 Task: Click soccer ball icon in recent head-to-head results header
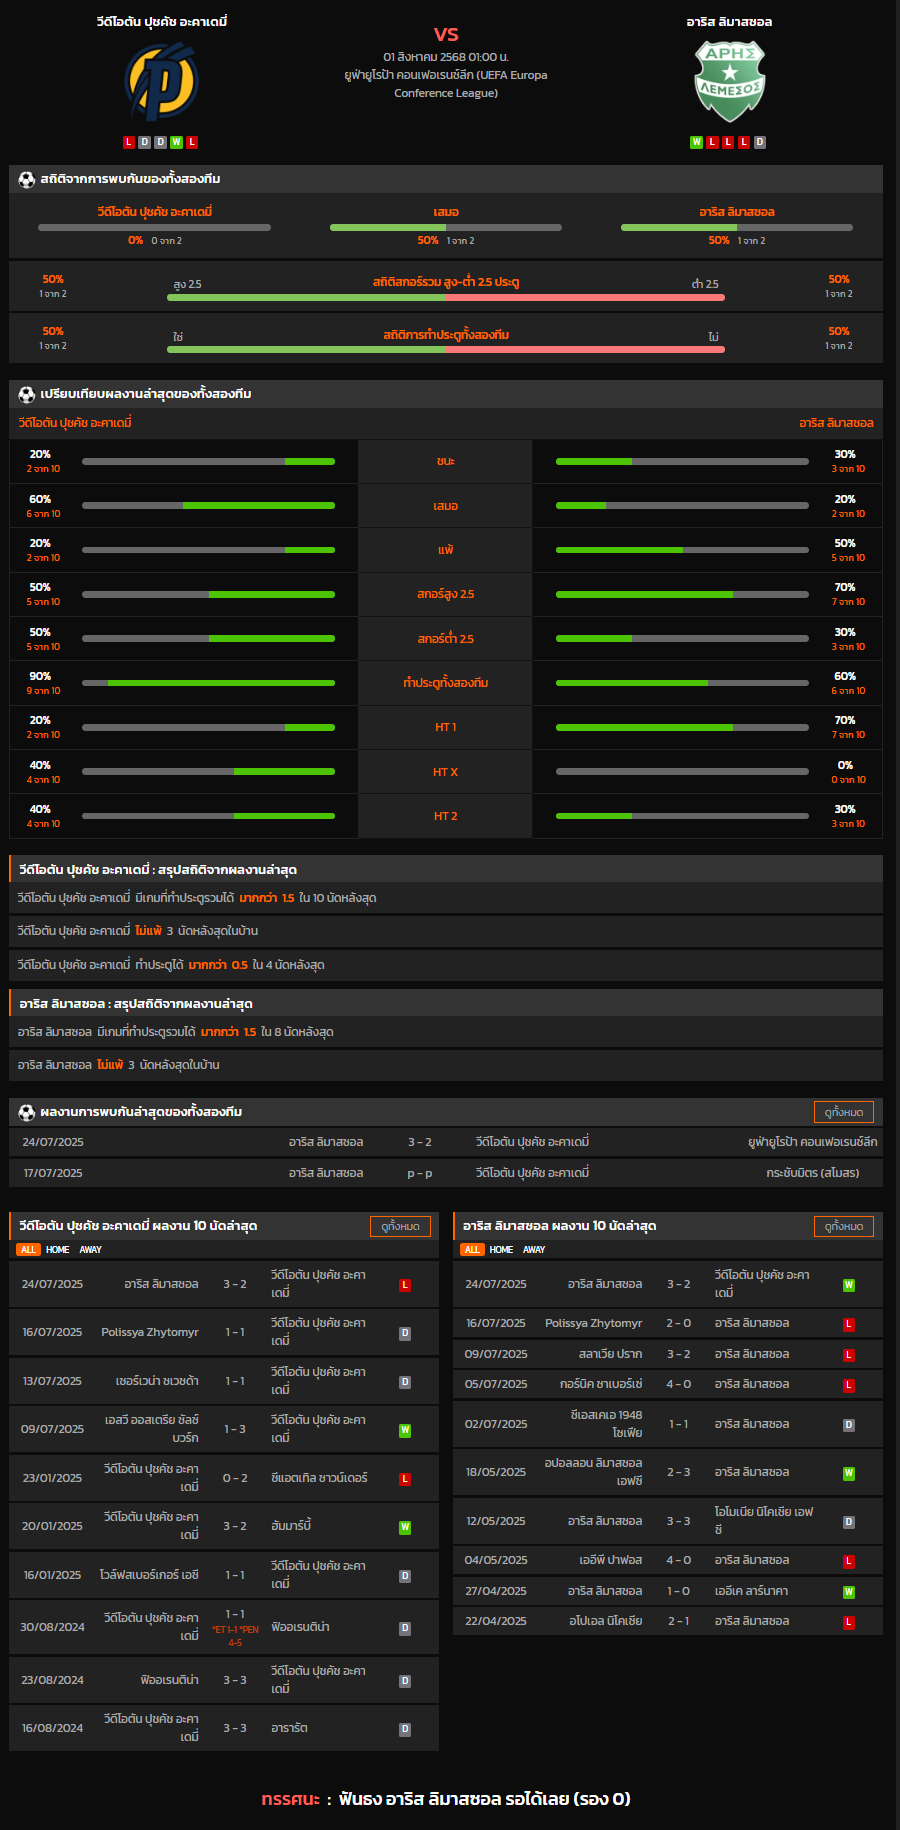pyautogui.click(x=27, y=1112)
